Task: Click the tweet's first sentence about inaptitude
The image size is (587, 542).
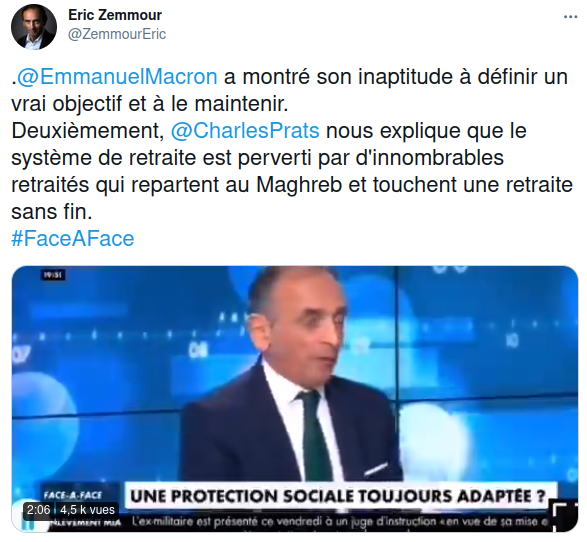Action: tap(289, 90)
